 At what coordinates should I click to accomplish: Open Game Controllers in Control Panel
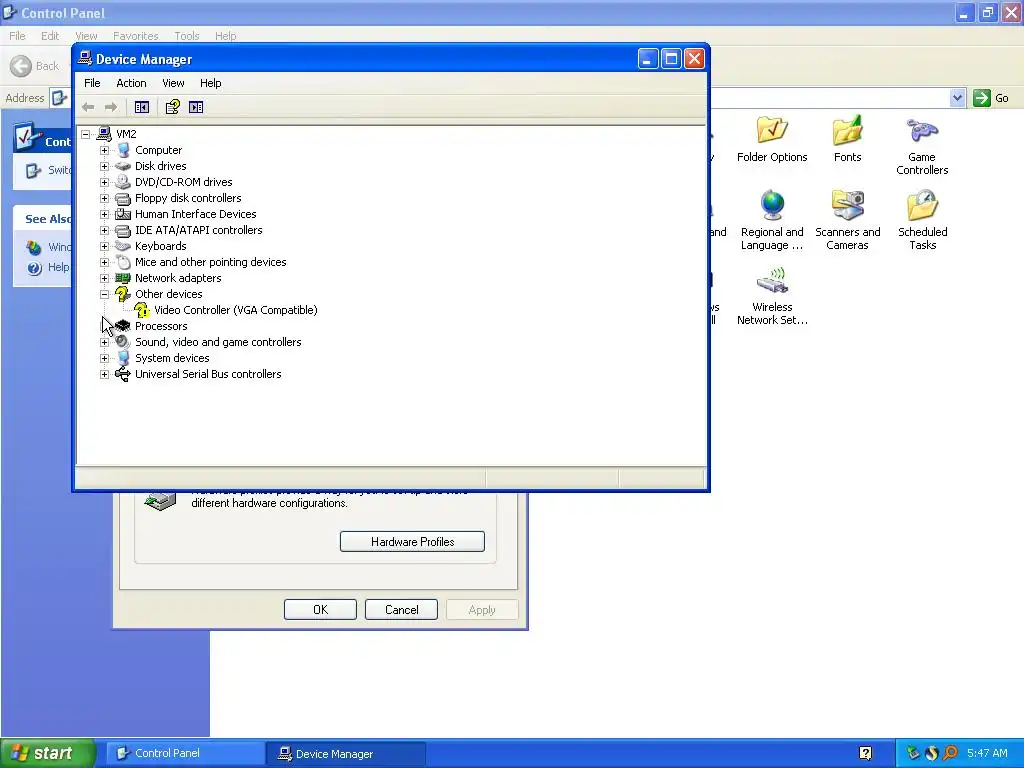point(922,146)
